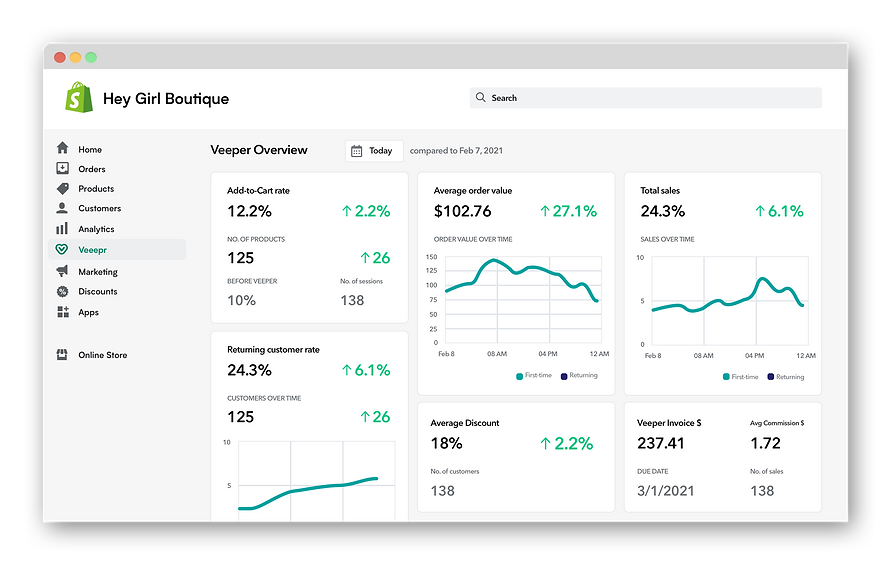This screenshot has height=565, width=891.
Task: Click the $102.76 average order value
Action: point(463,211)
